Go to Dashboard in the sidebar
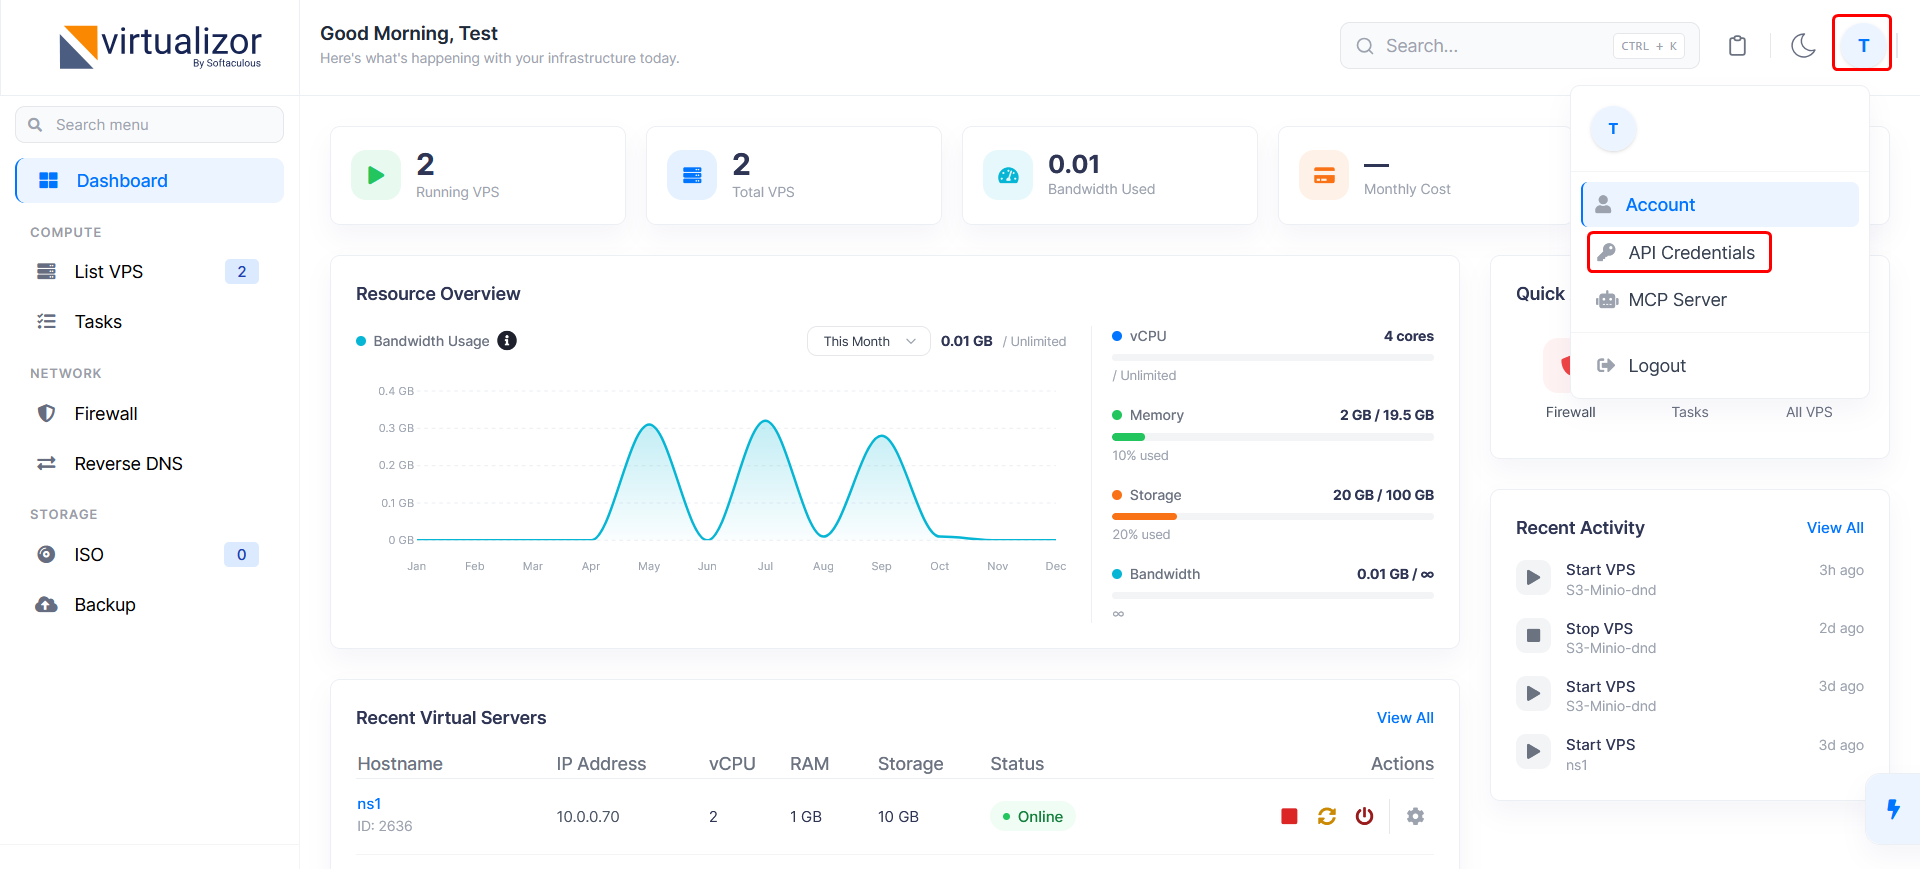Image resolution: width=1920 pixels, height=869 pixels. (150, 180)
